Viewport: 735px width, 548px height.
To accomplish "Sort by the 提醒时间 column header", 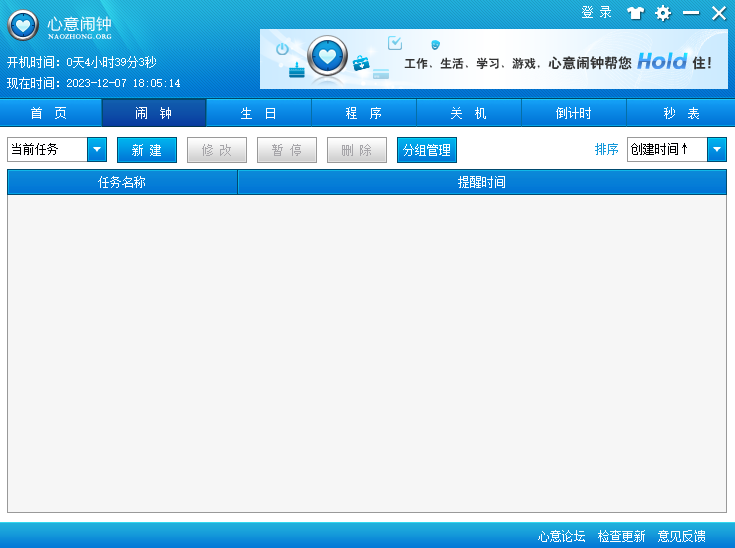I will [482, 182].
